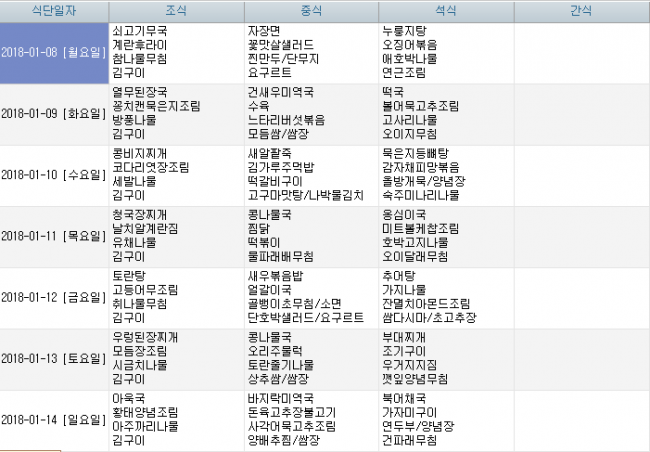Choose the 2018-01-14 [일요일] date cell
Viewport: 650px width, 452px height.
(x=54, y=419)
